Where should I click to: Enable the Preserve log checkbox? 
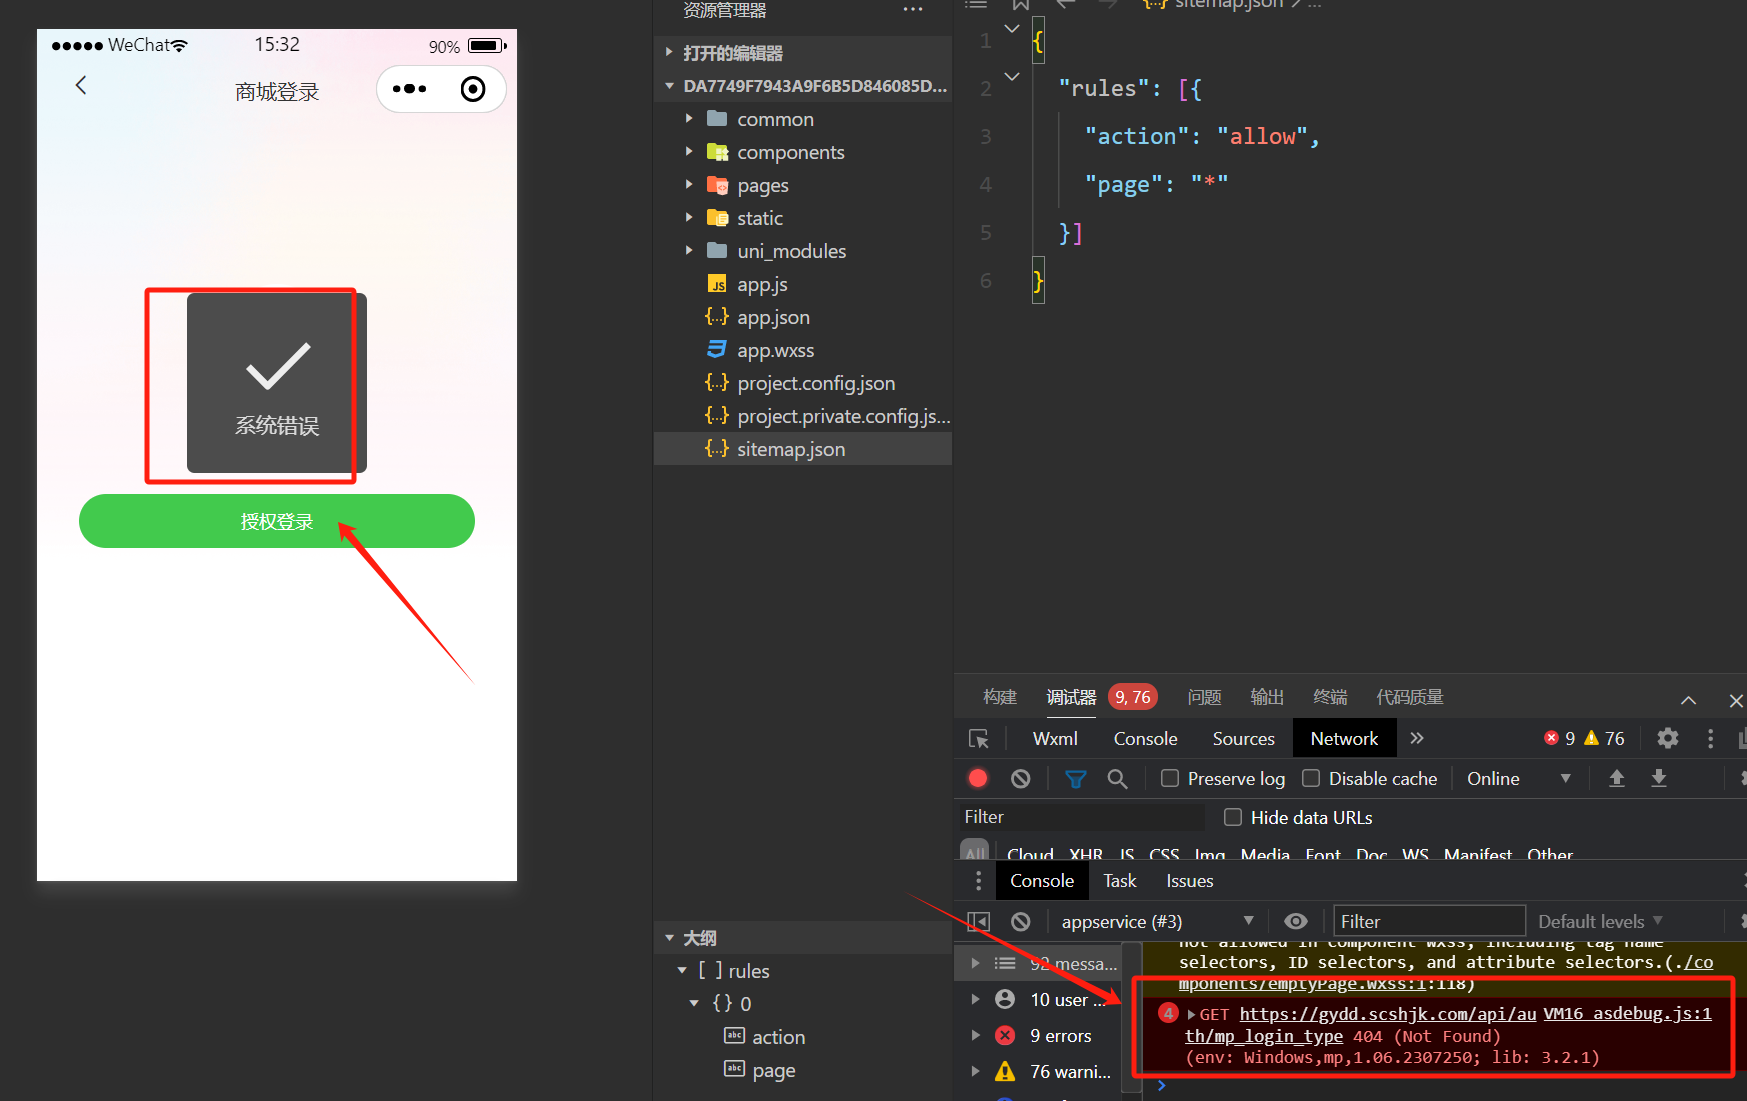(1169, 778)
